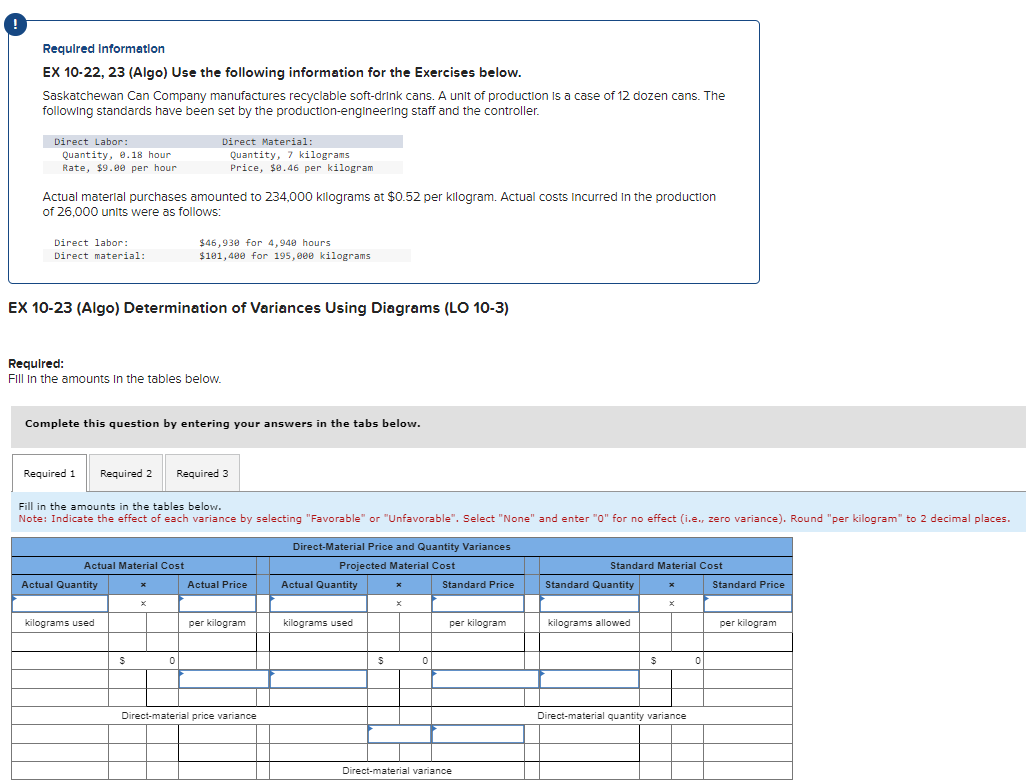Click the Actual Quantity kilograms used input field
Image resolution: width=1026 pixels, height=782 pixels.
[x=60, y=603]
